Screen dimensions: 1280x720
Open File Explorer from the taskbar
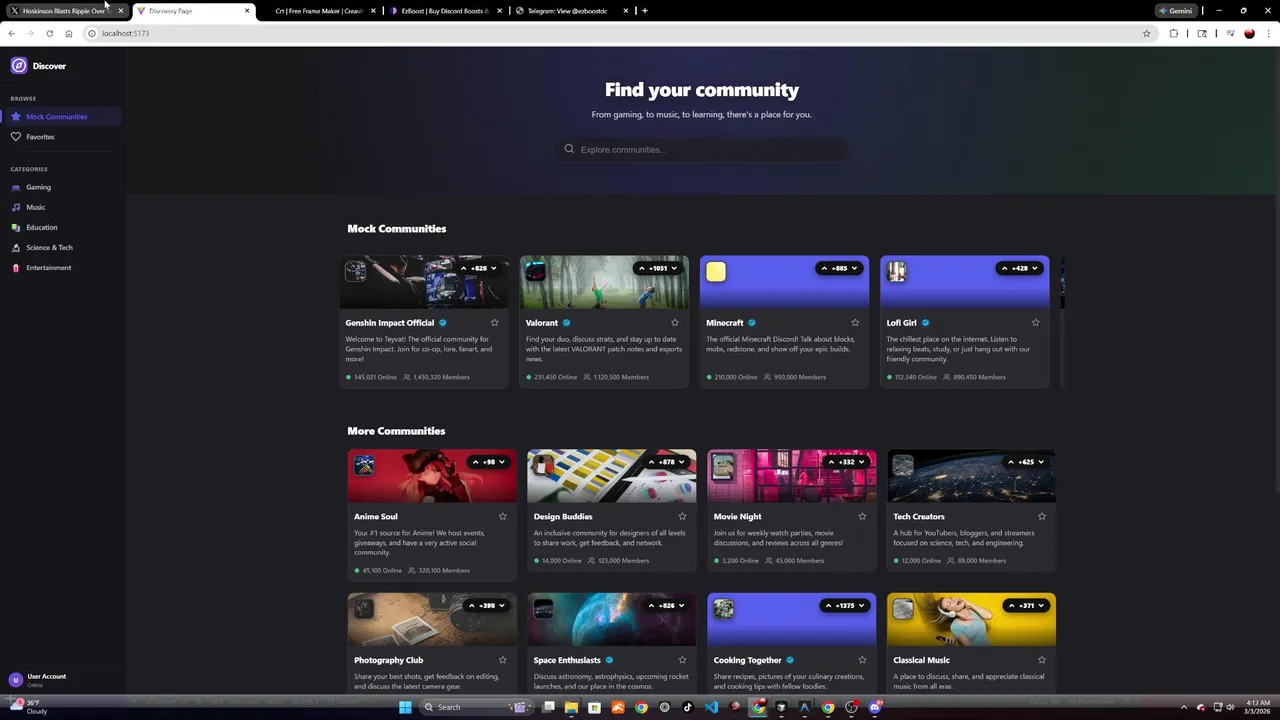point(571,707)
